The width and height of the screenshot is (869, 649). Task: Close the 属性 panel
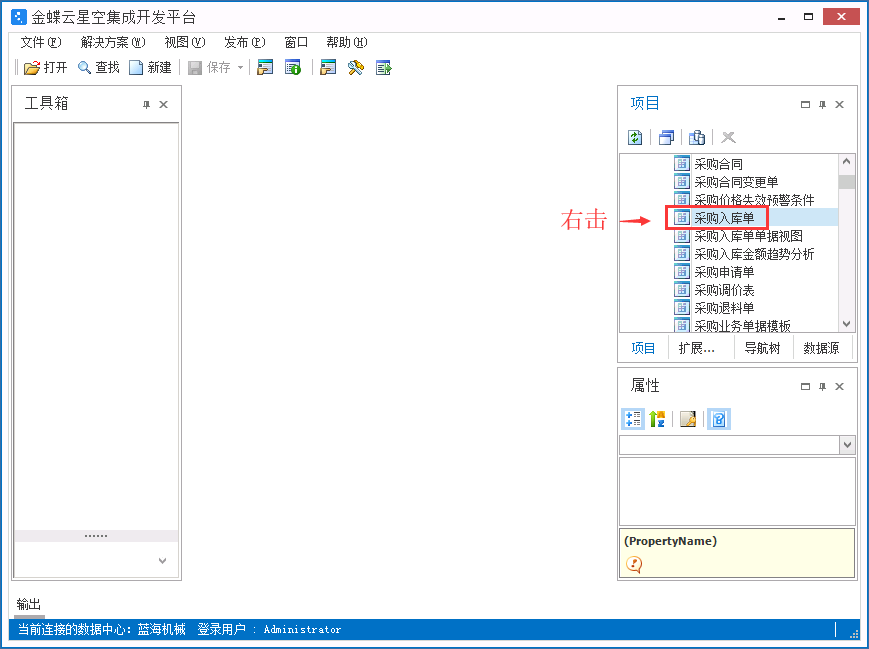click(840, 386)
